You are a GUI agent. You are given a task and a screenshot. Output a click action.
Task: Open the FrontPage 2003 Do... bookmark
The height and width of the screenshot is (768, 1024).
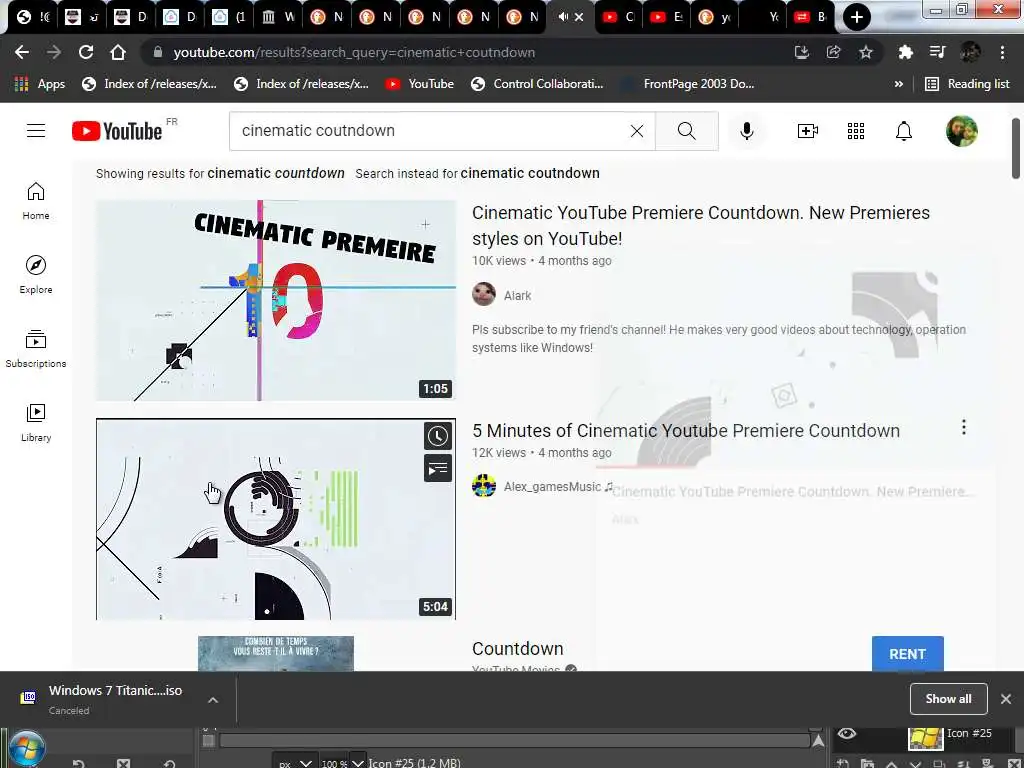click(689, 84)
